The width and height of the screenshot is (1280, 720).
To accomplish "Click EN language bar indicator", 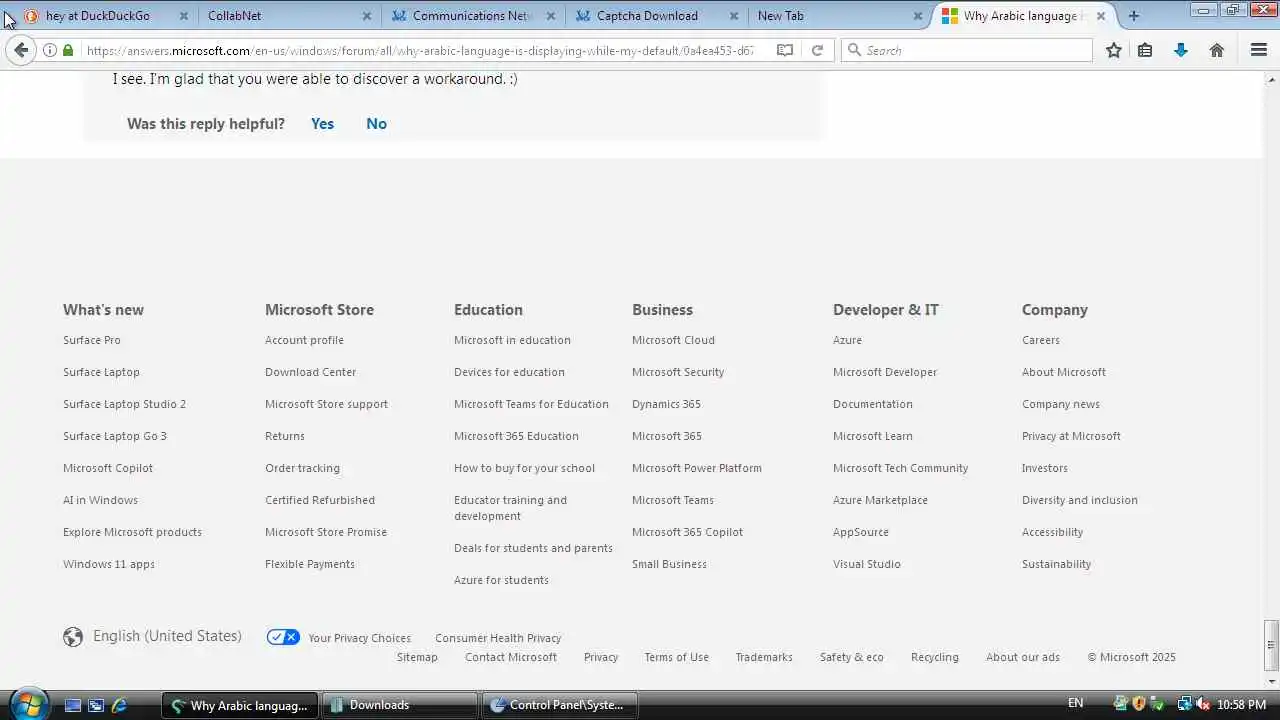I will (1075, 704).
